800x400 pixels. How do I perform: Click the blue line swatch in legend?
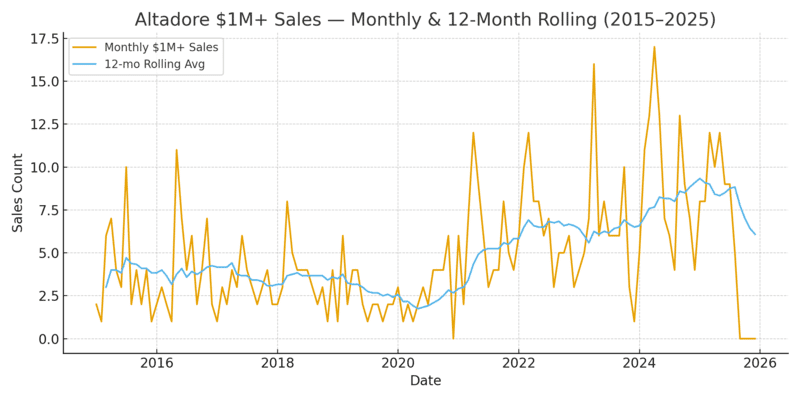pyautogui.click(x=87, y=64)
